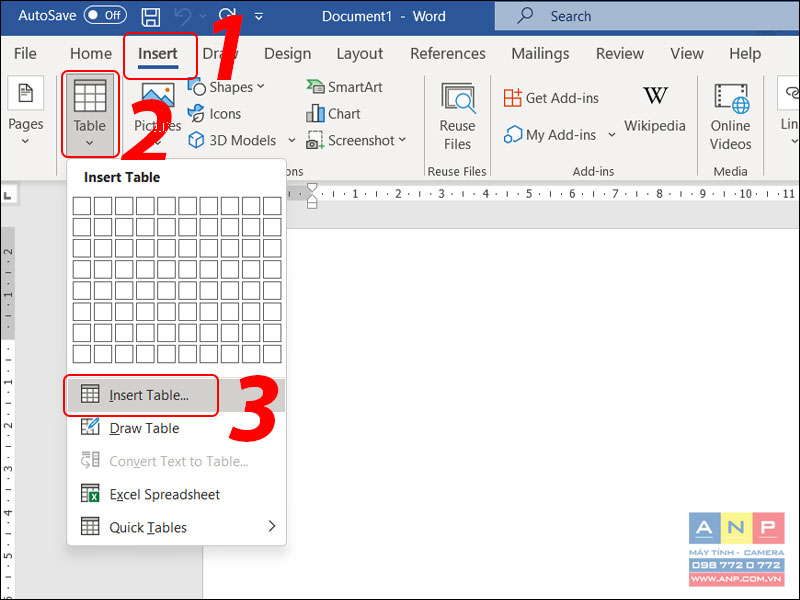Viewport: 800px width, 600px height.
Task: Choose Excel Spreadsheet from the Table menu
Action: coord(176,494)
